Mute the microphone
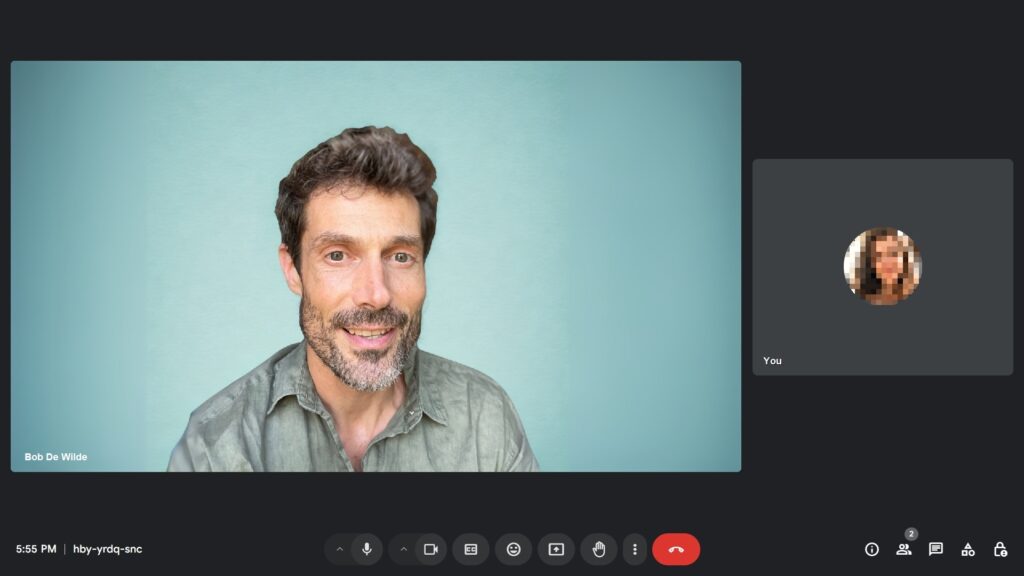This screenshot has height=576, width=1024. click(x=367, y=549)
